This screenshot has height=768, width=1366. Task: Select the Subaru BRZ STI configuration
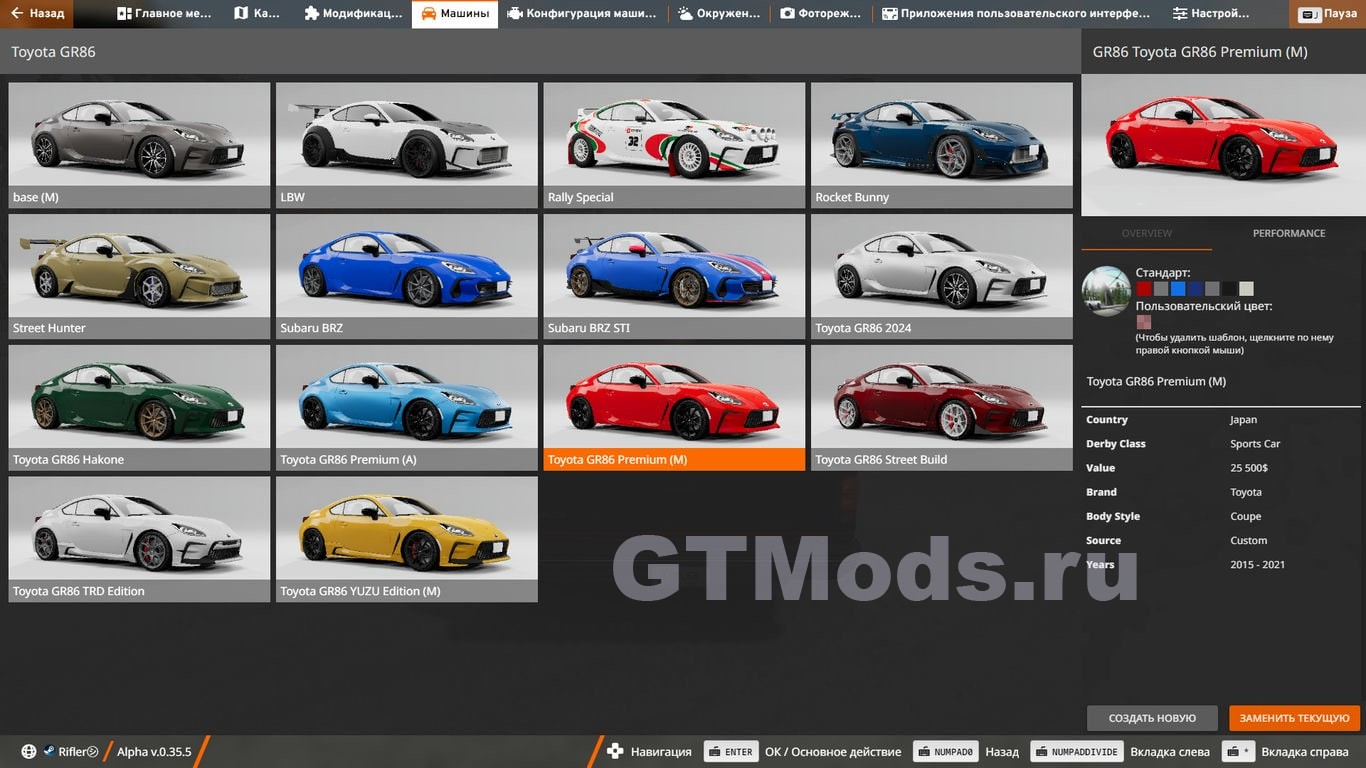pos(674,276)
